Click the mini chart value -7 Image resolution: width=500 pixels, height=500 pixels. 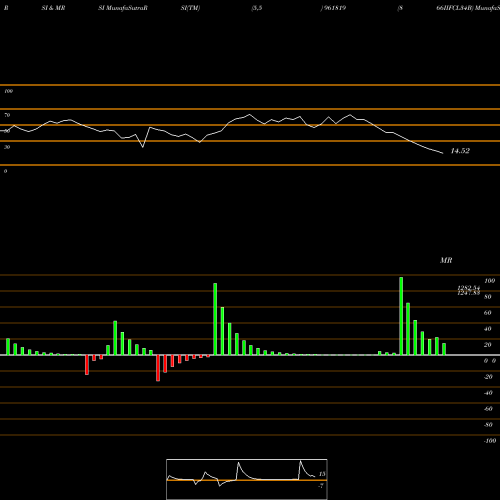click(x=321, y=486)
